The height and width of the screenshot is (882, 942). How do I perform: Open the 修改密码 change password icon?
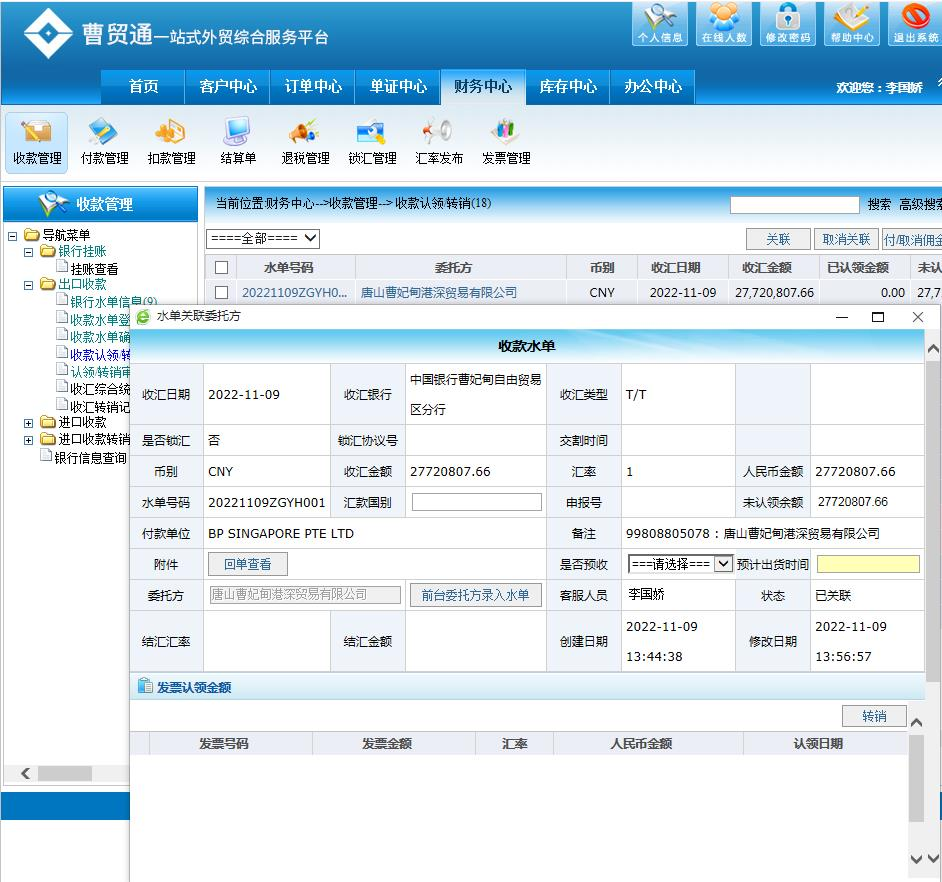(x=788, y=23)
